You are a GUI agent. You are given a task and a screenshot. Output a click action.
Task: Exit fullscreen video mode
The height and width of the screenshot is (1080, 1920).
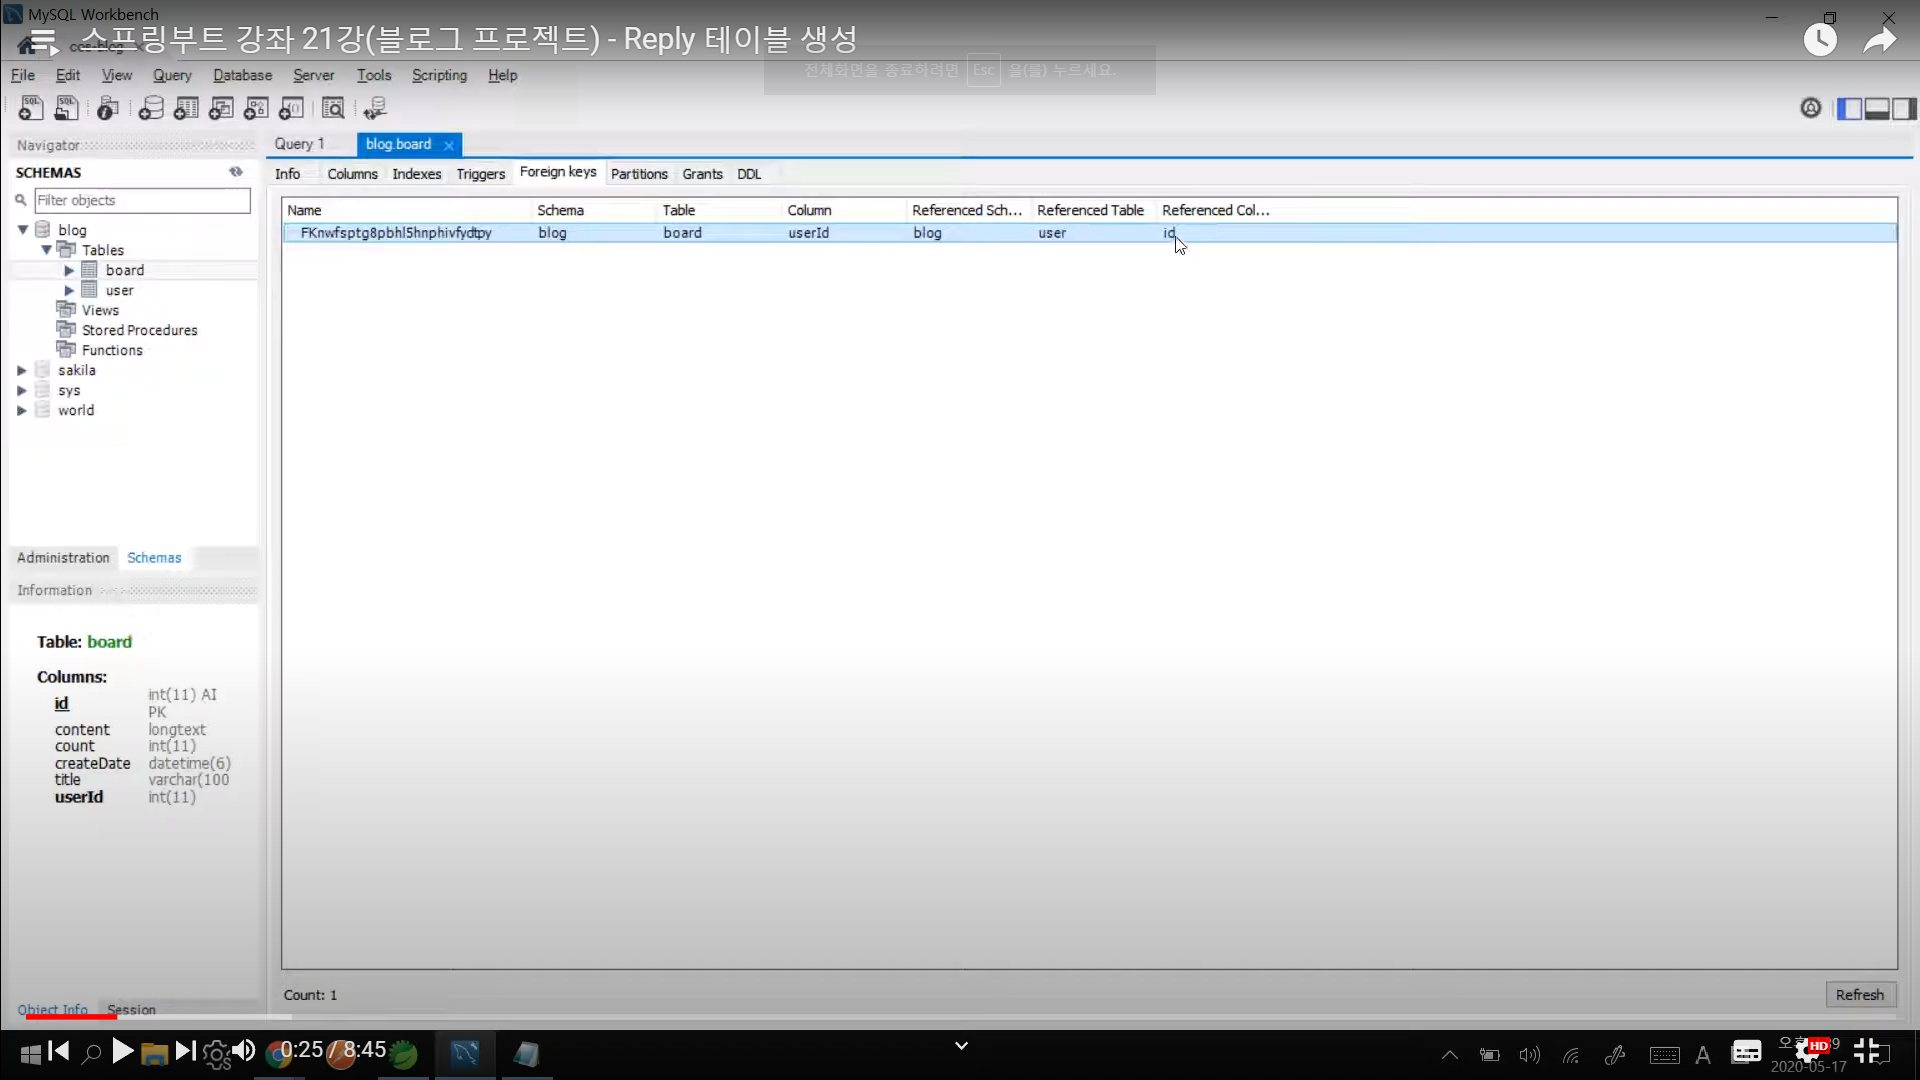1866,1050
